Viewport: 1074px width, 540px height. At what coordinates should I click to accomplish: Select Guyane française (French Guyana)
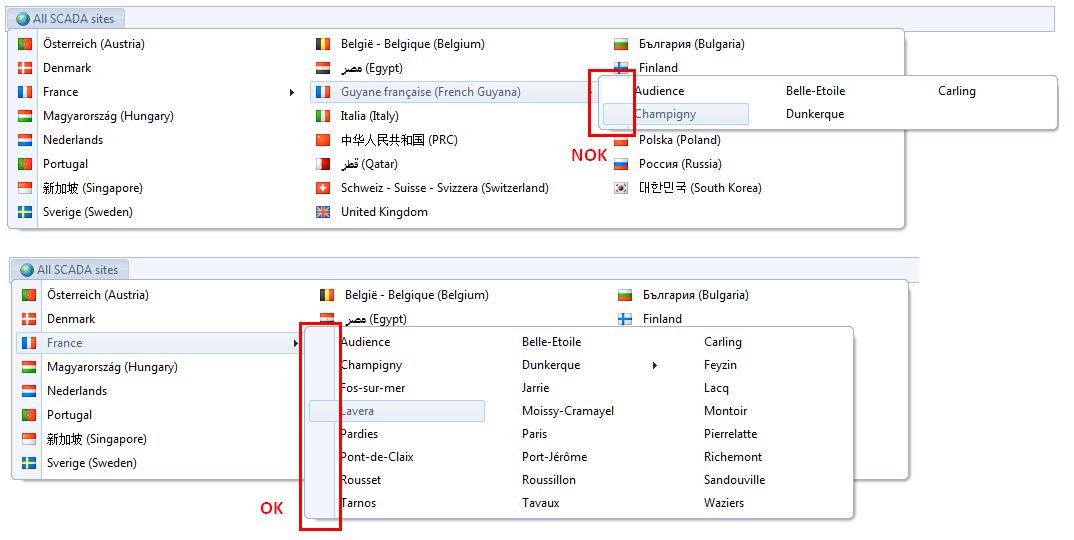(x=430, y=92)
